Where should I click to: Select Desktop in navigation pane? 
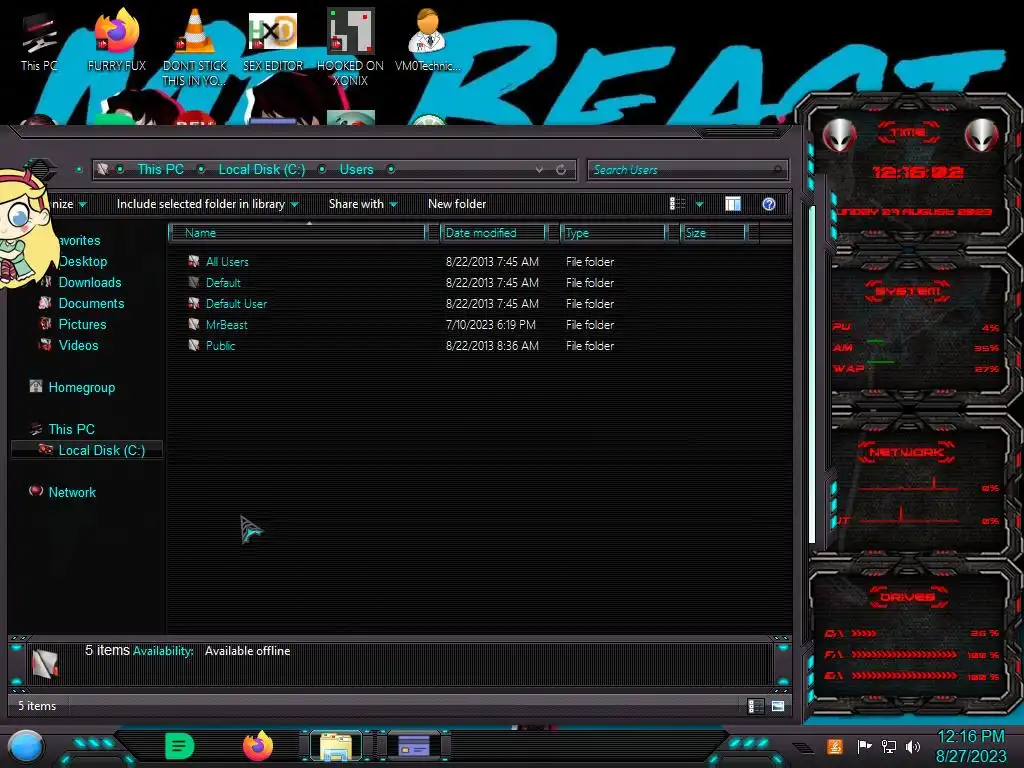pyautogui.click(x=82, y=262)
